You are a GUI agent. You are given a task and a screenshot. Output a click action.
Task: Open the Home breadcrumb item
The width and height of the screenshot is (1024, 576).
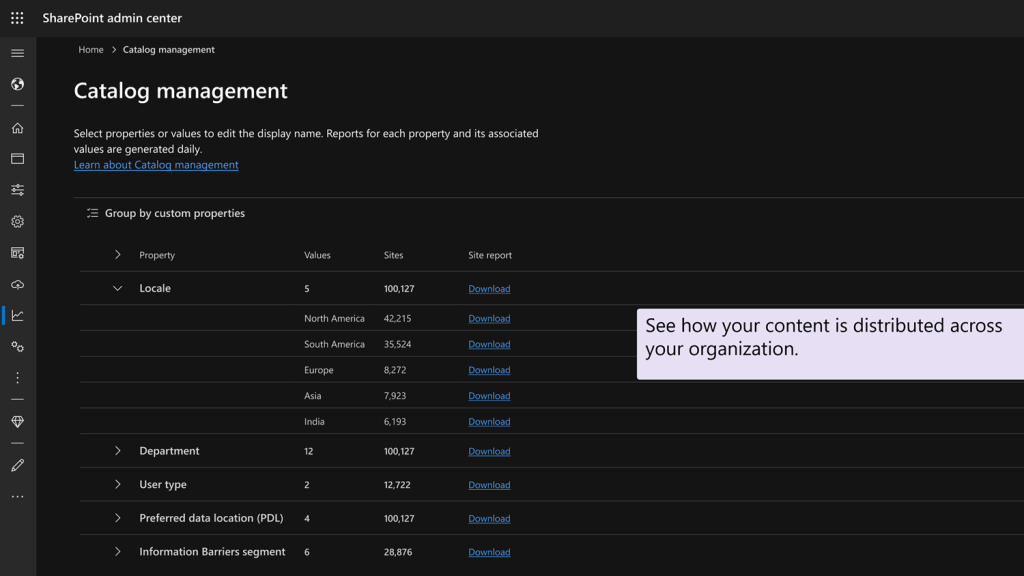pos(90,49)
